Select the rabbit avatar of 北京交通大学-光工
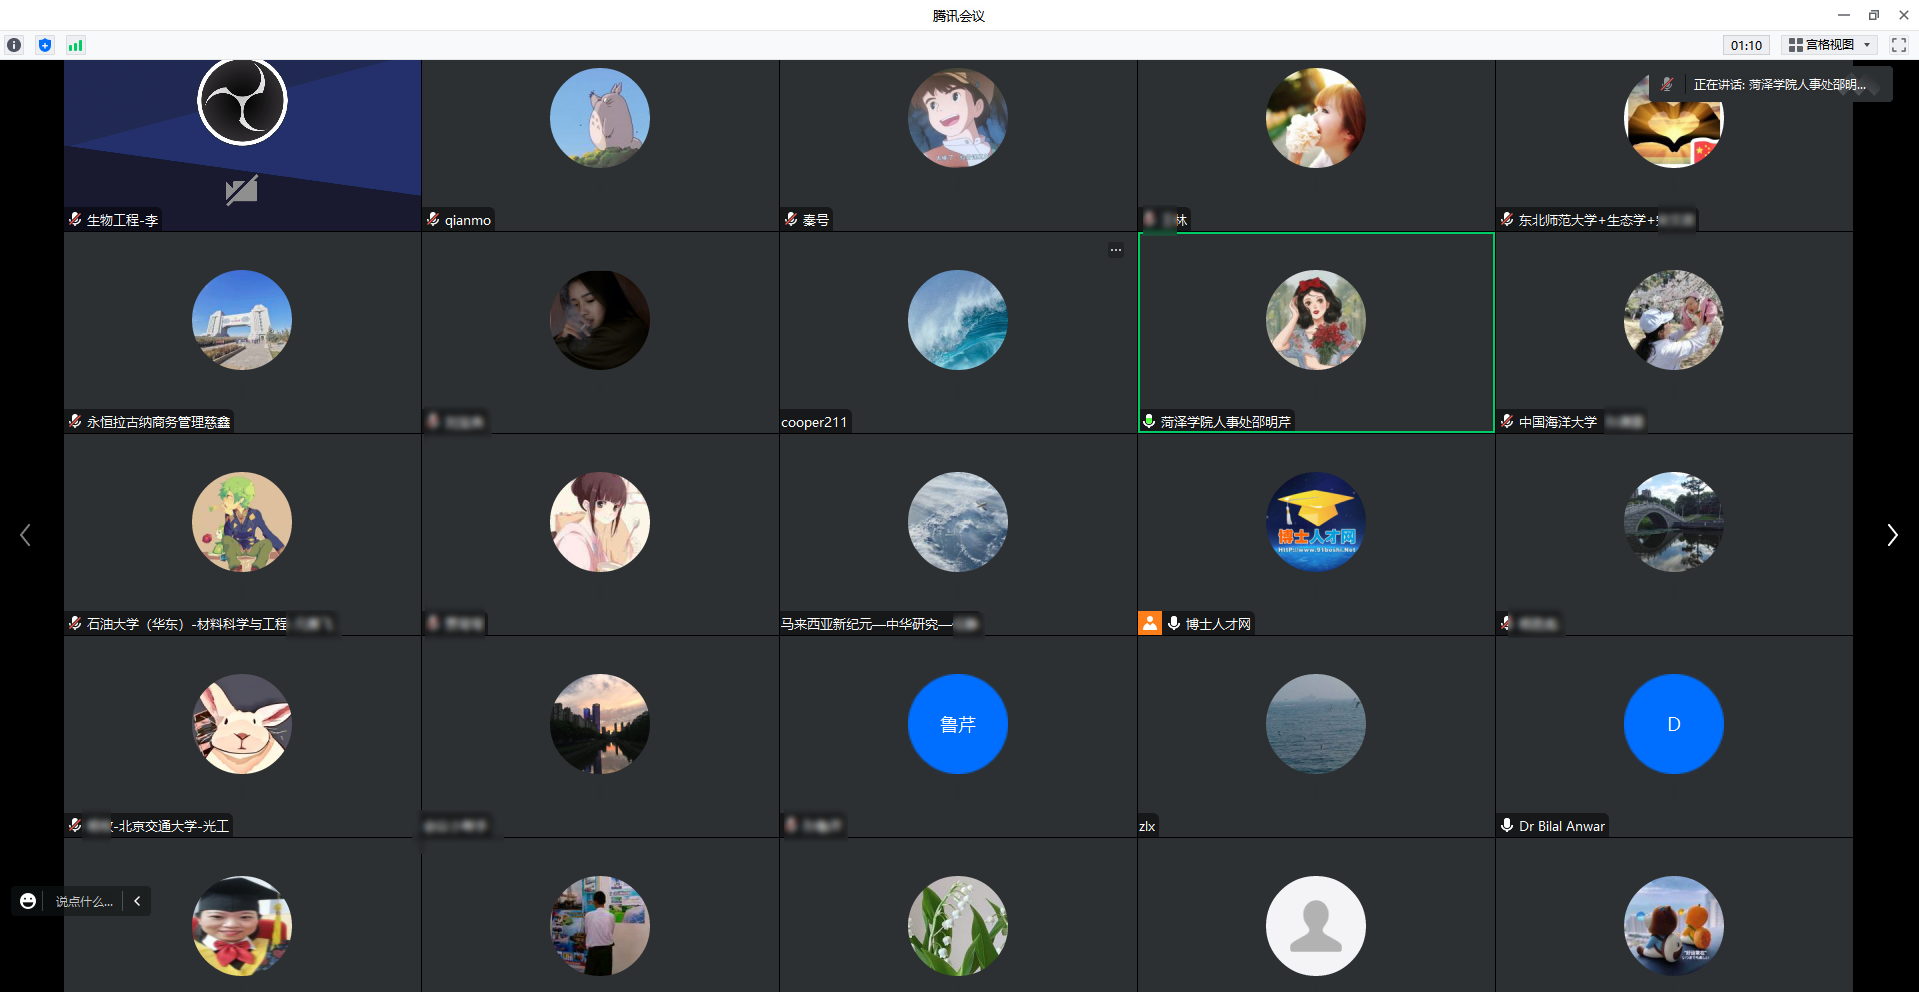The height and width of the screenshot is (993, 1919). pyautogui.click(x=242, y=724)
